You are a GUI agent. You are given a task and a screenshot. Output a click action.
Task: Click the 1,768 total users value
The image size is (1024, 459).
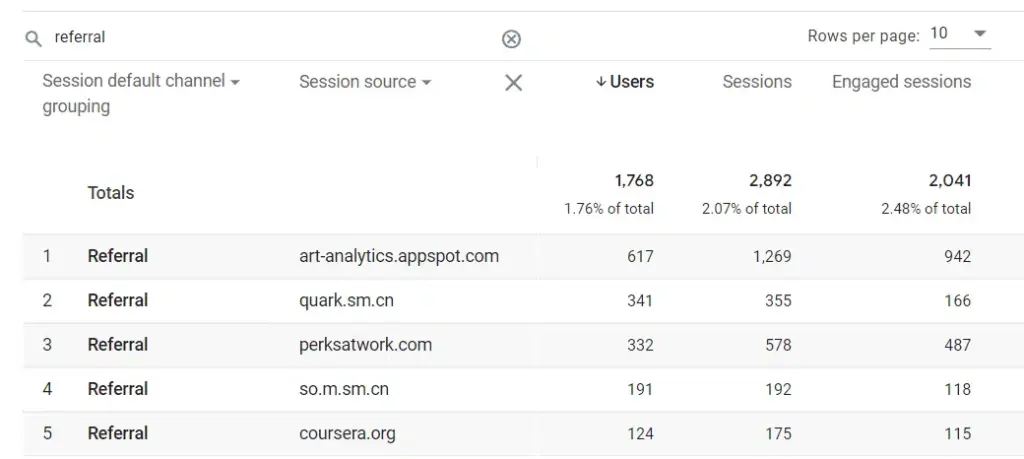click(x=634, y=181)
